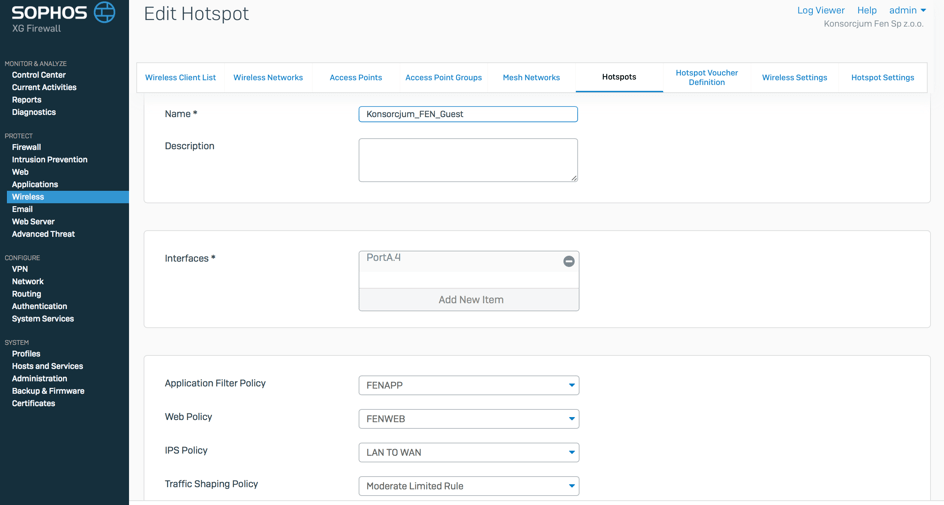Select the Mesh Networks tab
The width and height of the screenshot is (944, 505).
(x=531, y=78)
